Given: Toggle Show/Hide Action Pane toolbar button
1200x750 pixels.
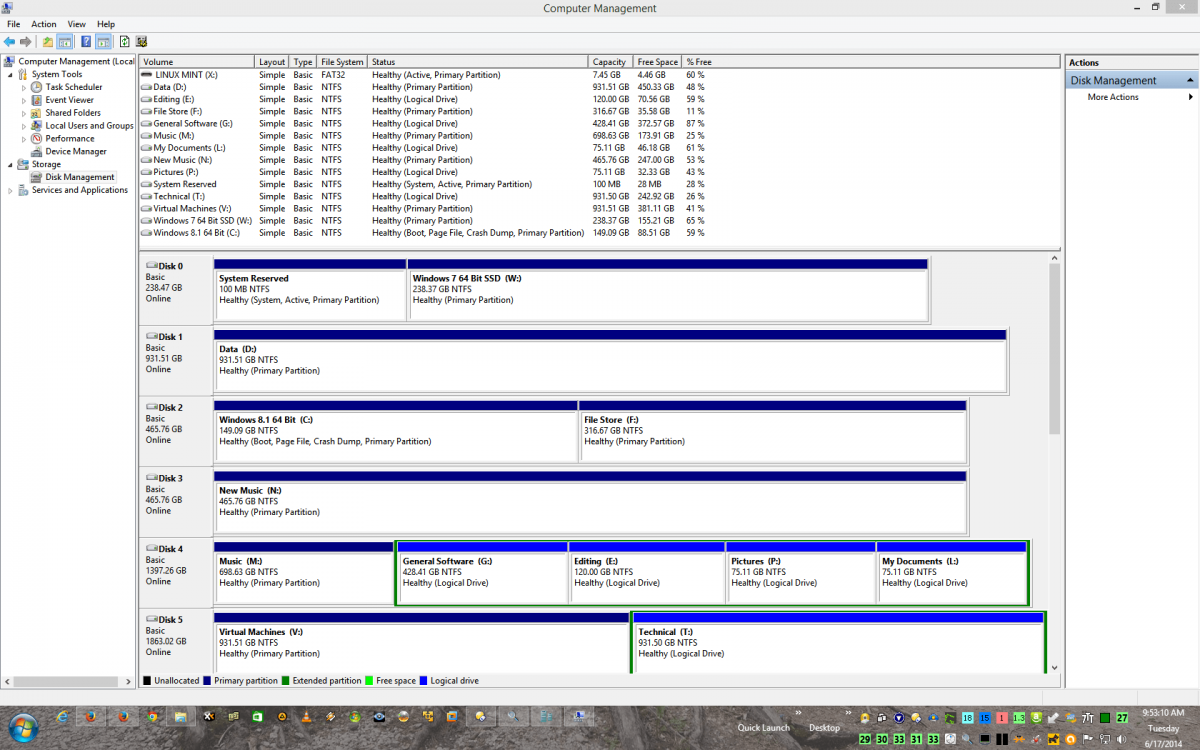Looking at the screenshot, I should click(x=103, y=42).
